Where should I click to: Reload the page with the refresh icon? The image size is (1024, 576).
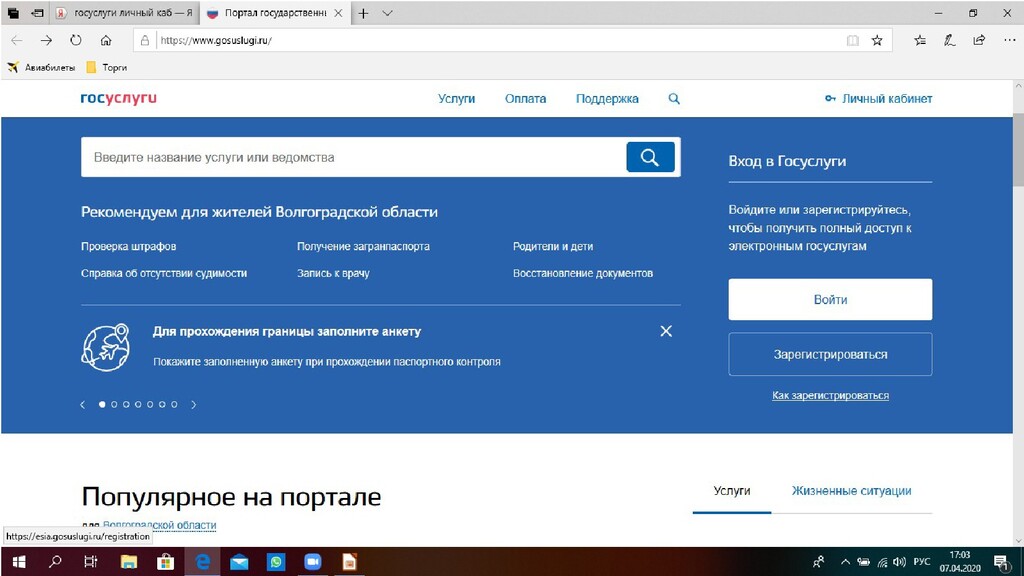(x=76, y=40)
